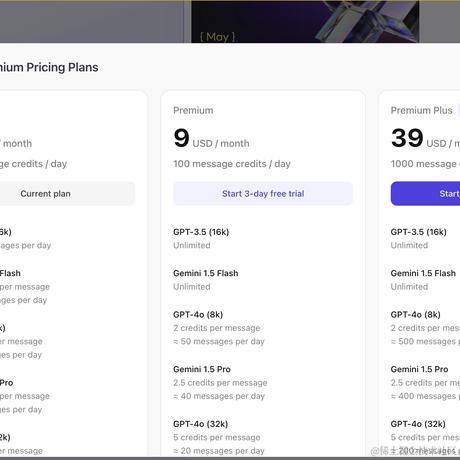Screen dimensions: 460x460
Task: Click the blue Start button under Premium Plus
Action: point(425,194)
